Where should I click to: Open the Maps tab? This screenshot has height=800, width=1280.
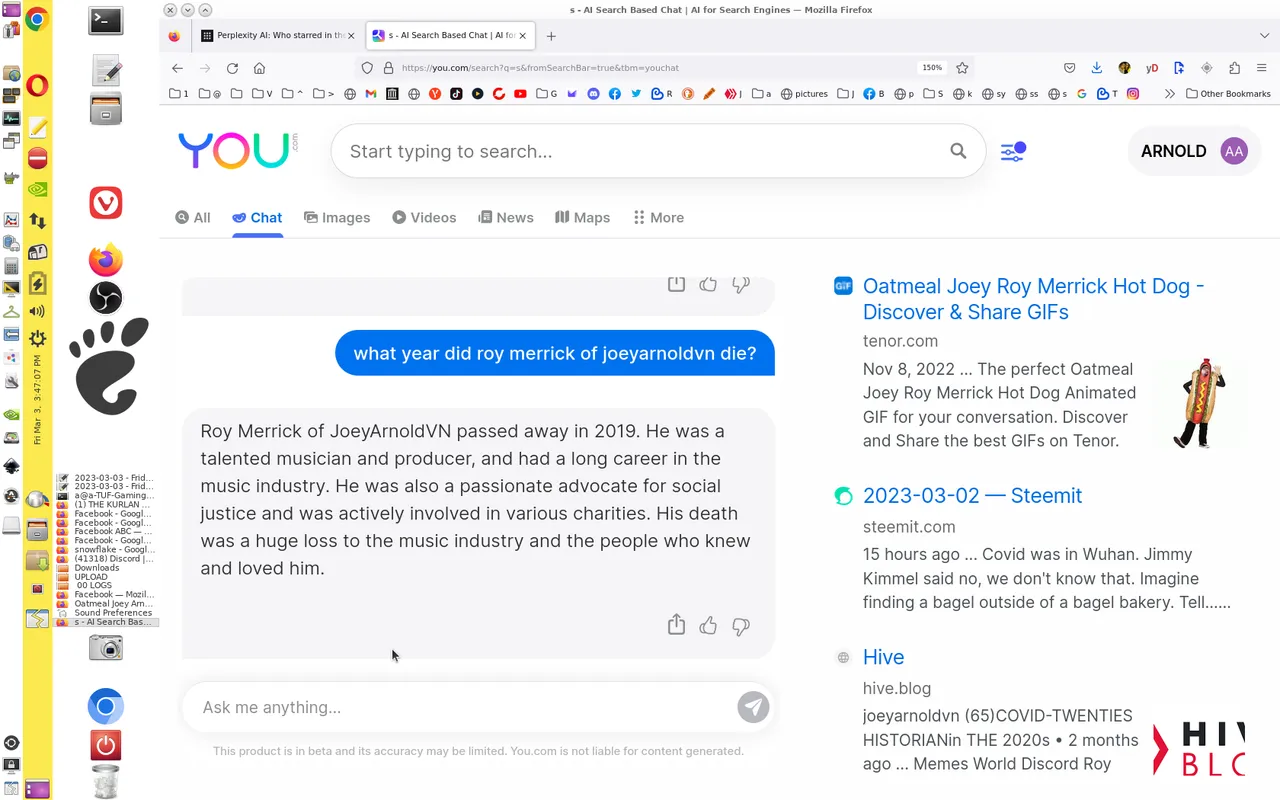pos(582,217)
